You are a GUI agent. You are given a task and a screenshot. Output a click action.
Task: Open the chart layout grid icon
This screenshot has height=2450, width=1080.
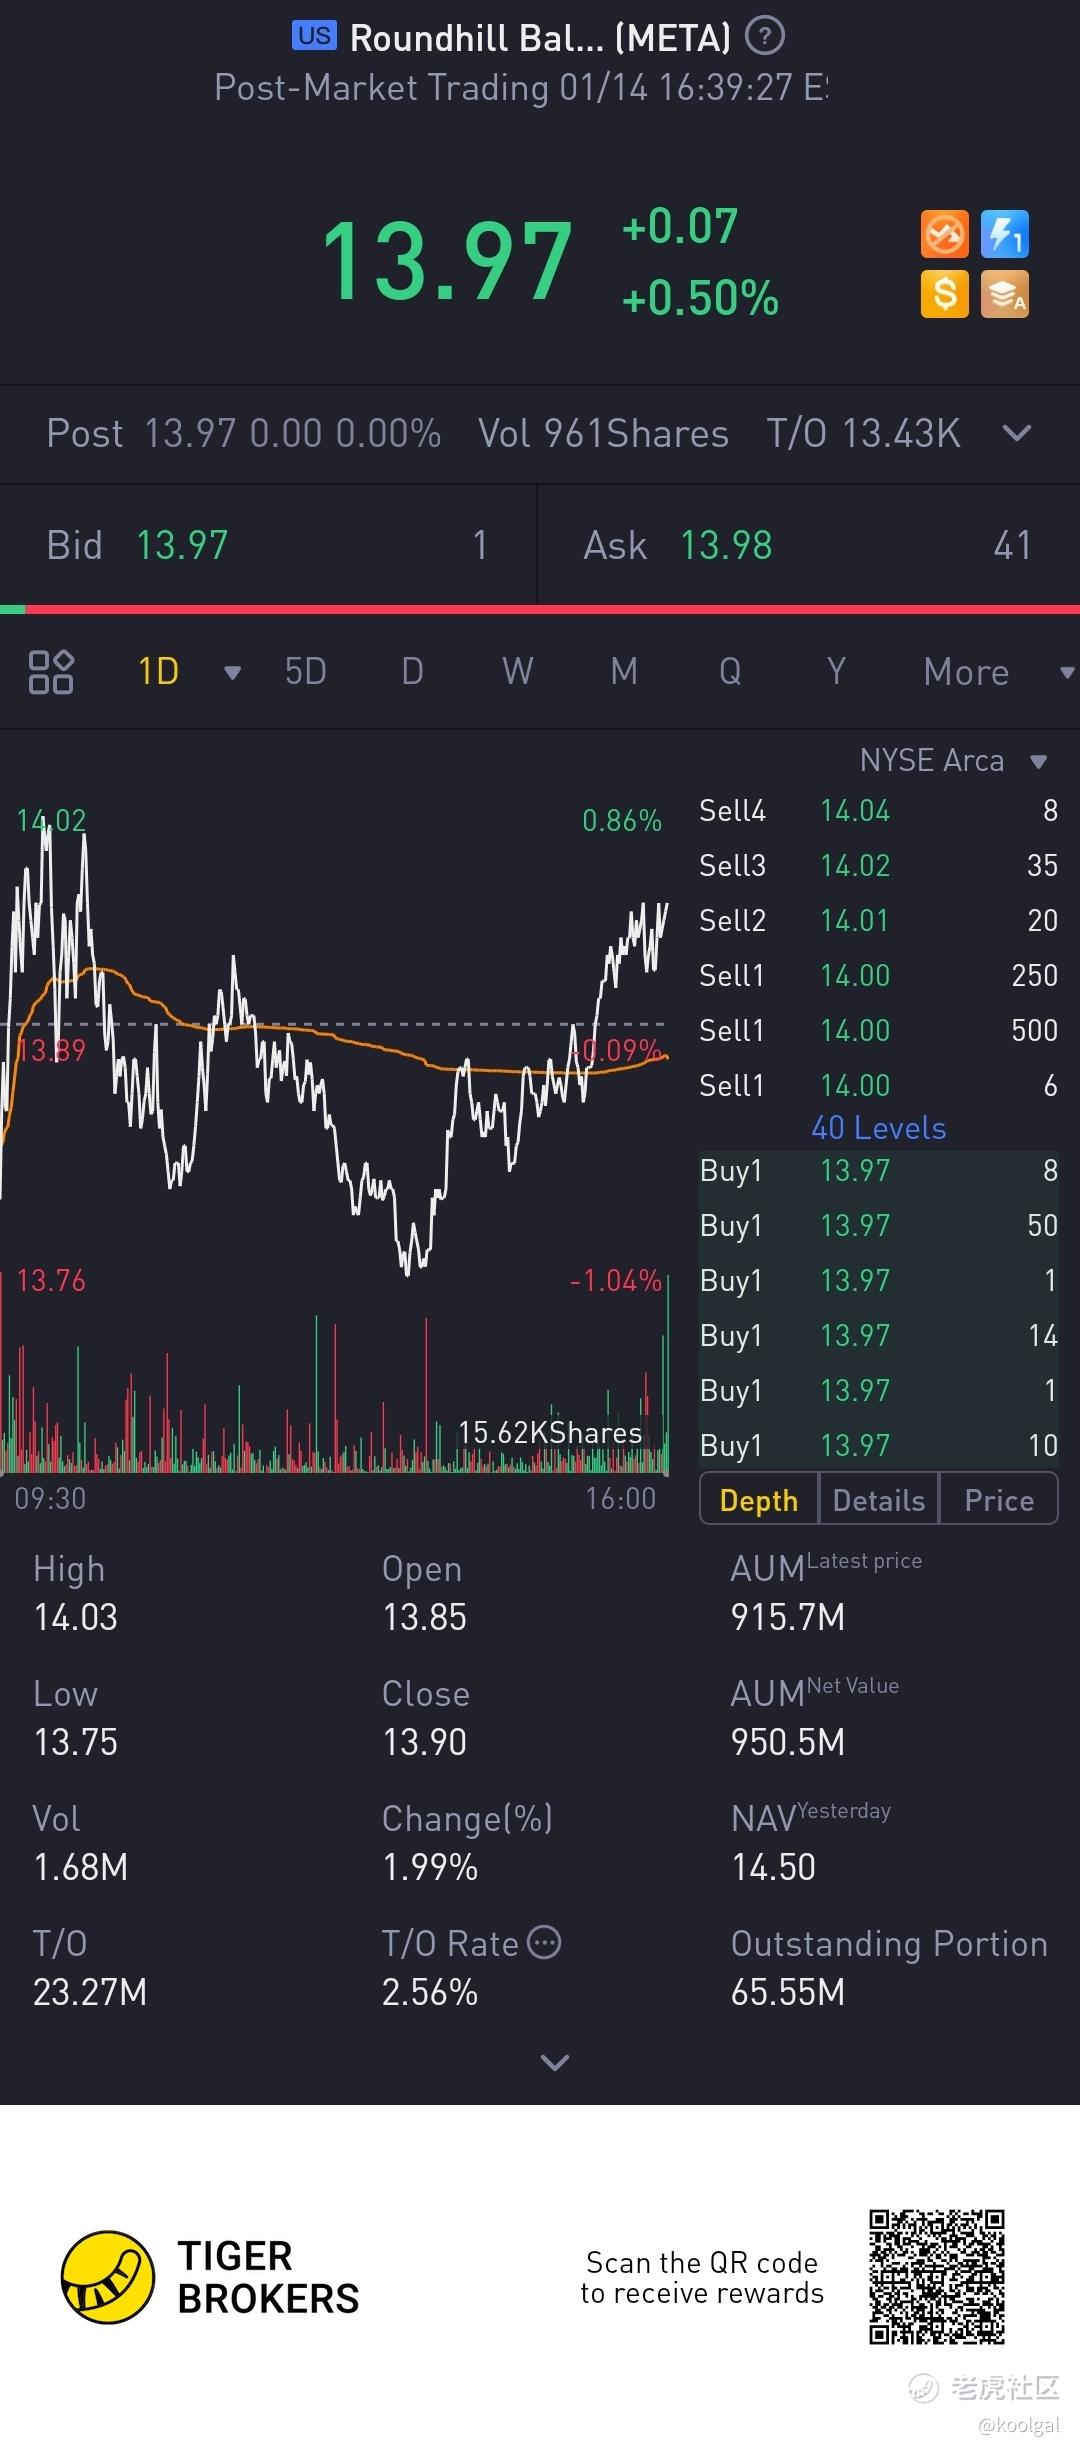(51, 671)
